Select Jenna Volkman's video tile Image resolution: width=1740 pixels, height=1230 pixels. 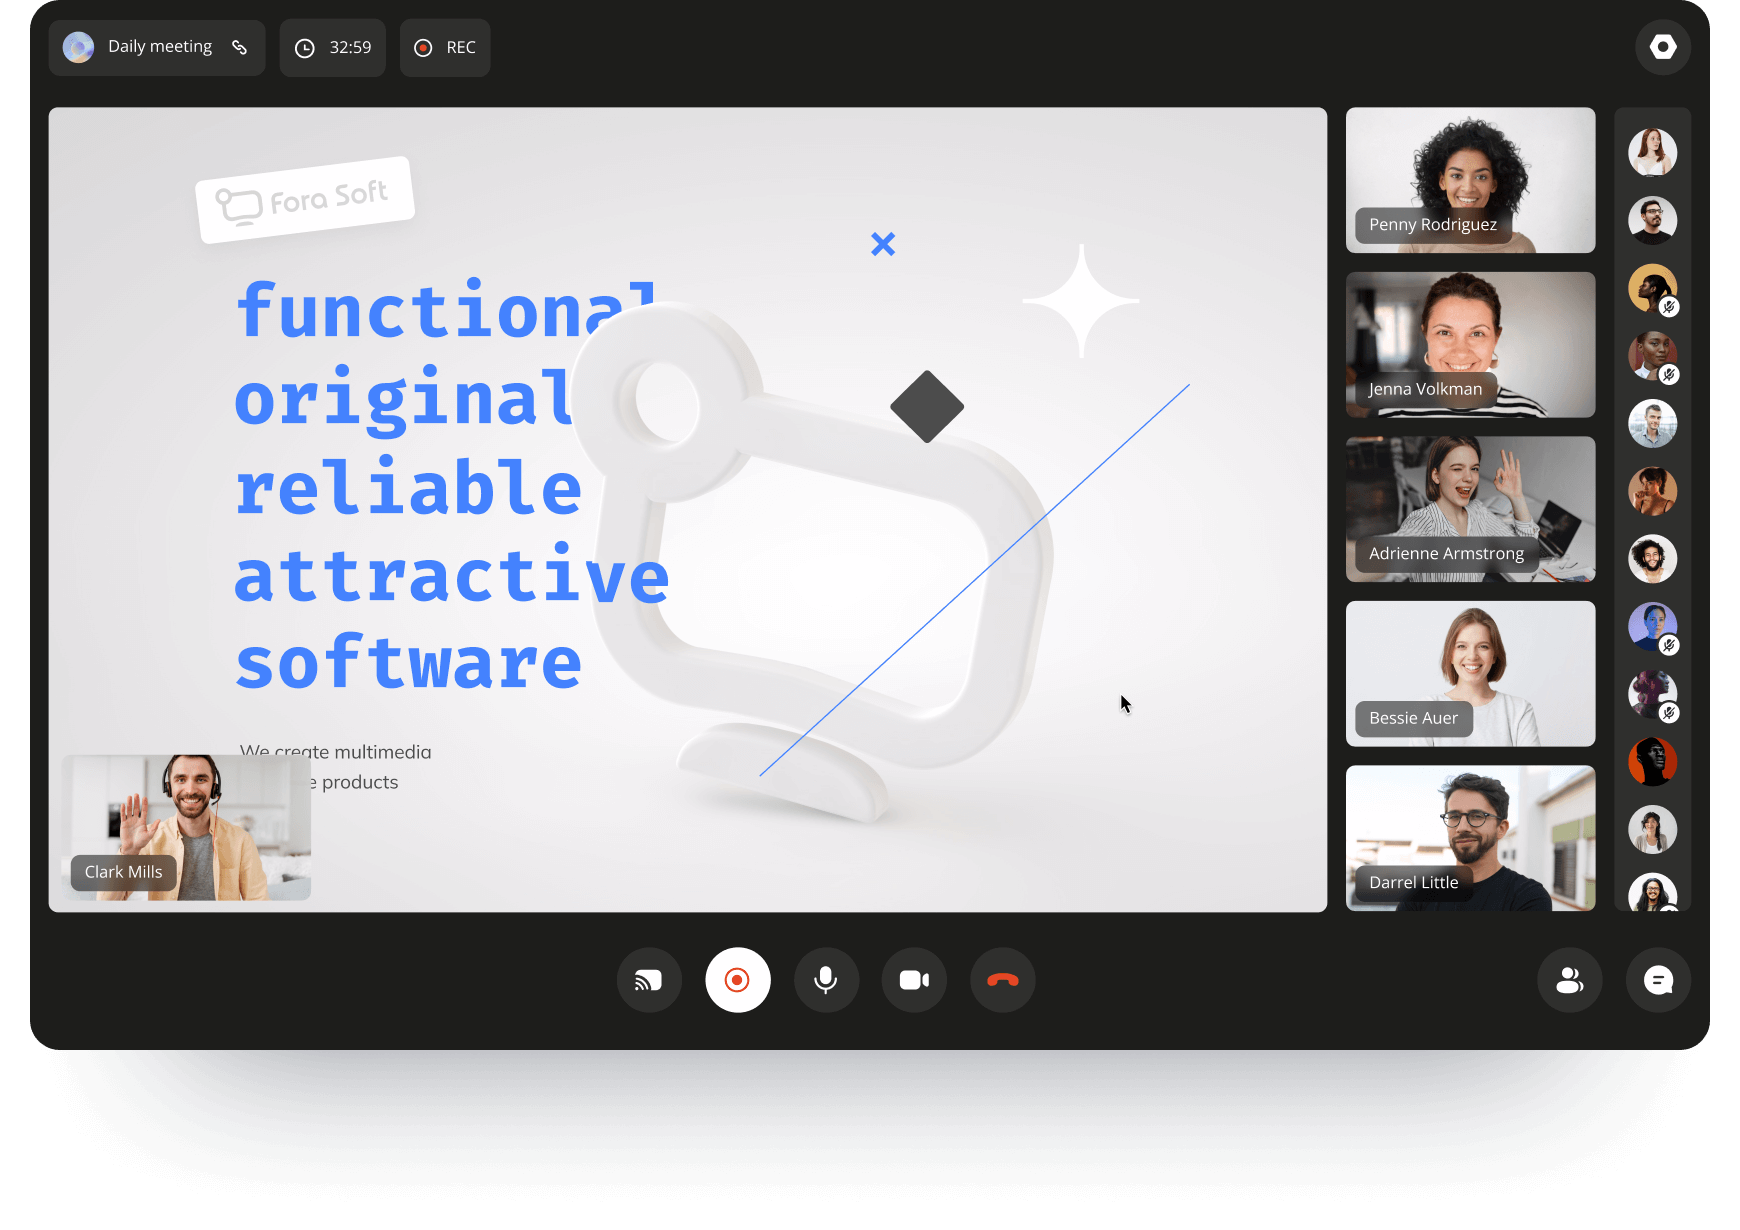click(1470, 345)
